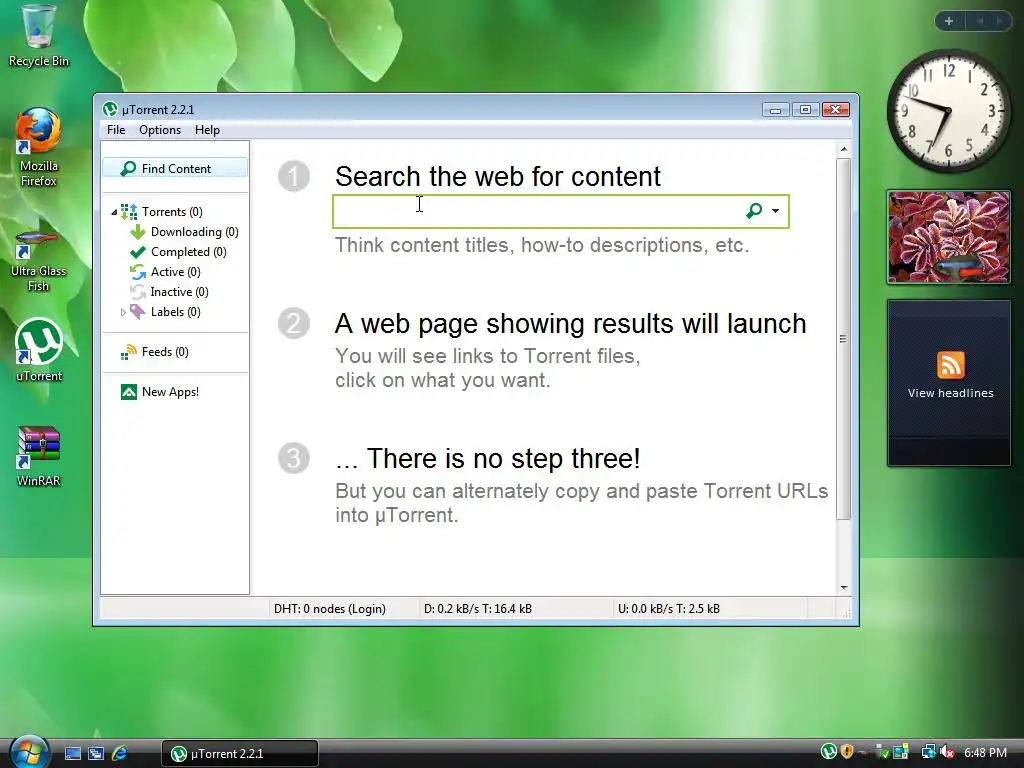Click the slideshow picture gadget thumbnail
The height and width of the screenshot is (768, 1024).
point(949,238)
